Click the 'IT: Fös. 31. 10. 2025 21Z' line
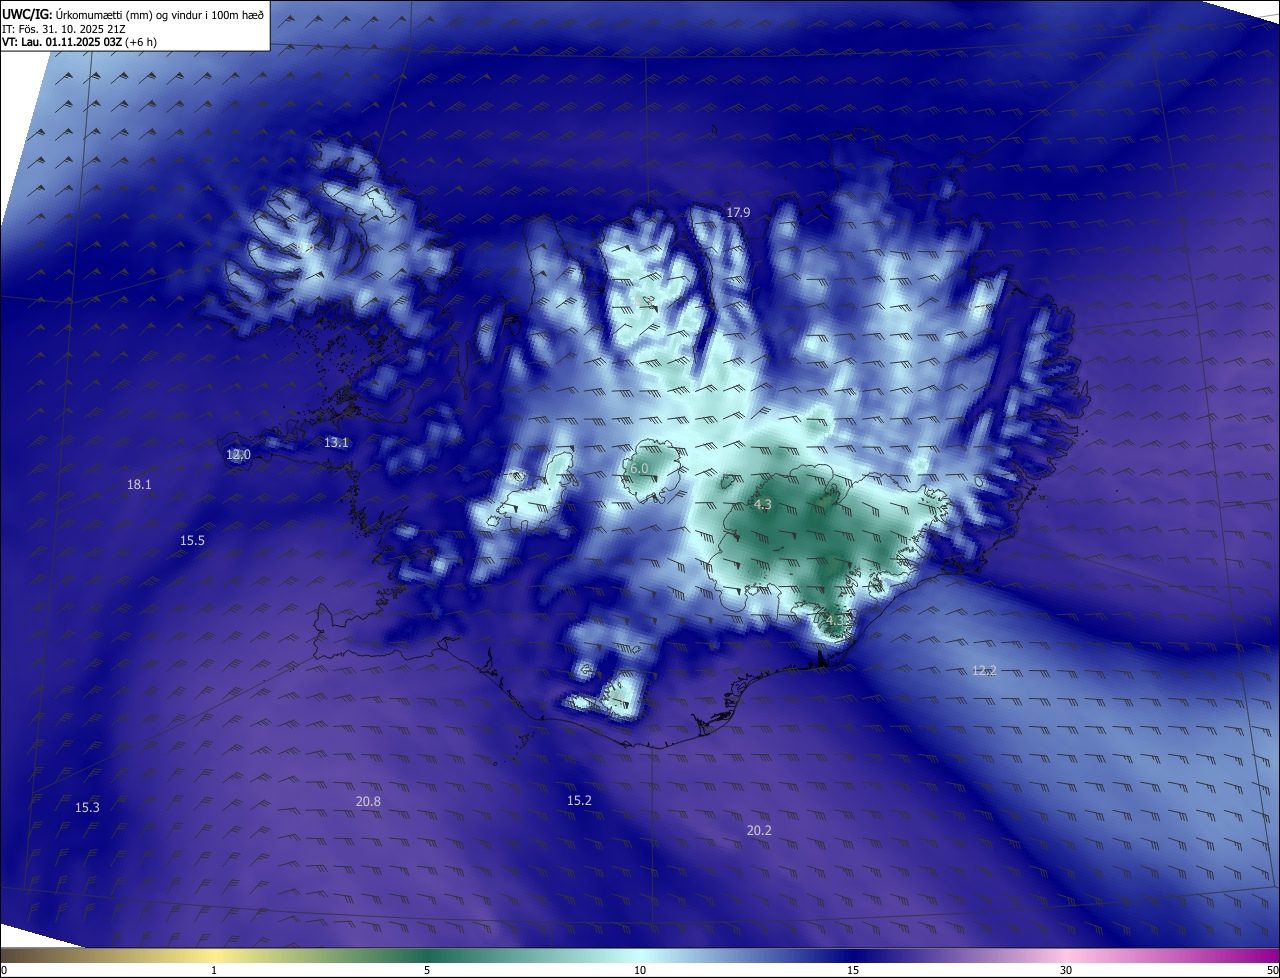The image size is (1280, 978). (x=64, y=28)
